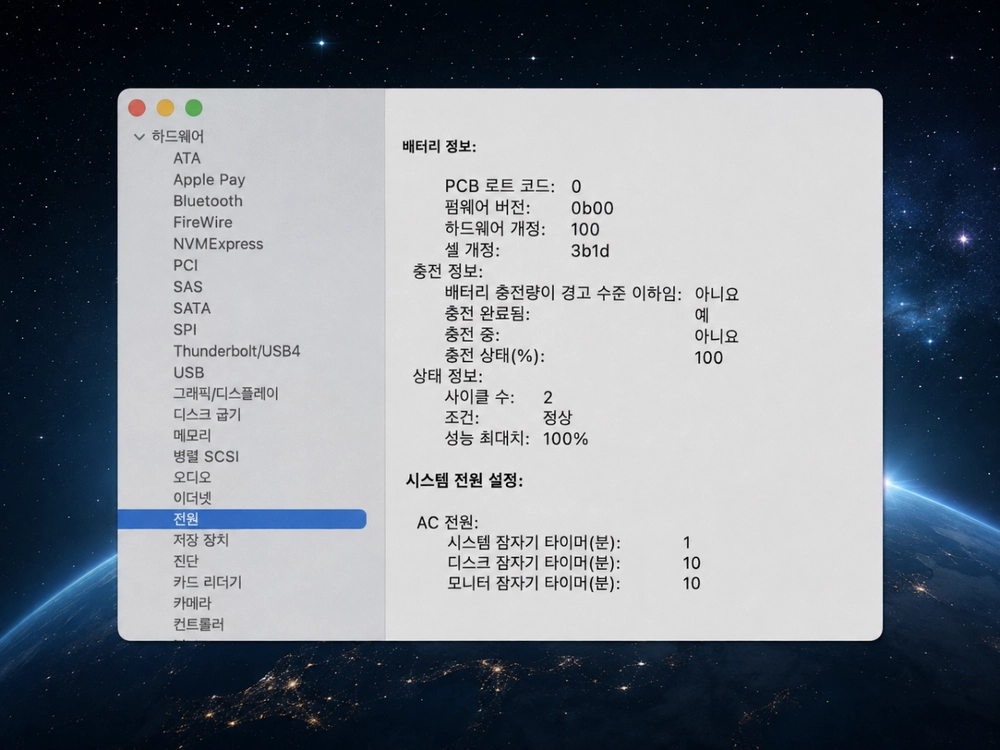
Task: Open Thunderbolt/USB4 in the sidebar
Action: [x=237, y=351]
